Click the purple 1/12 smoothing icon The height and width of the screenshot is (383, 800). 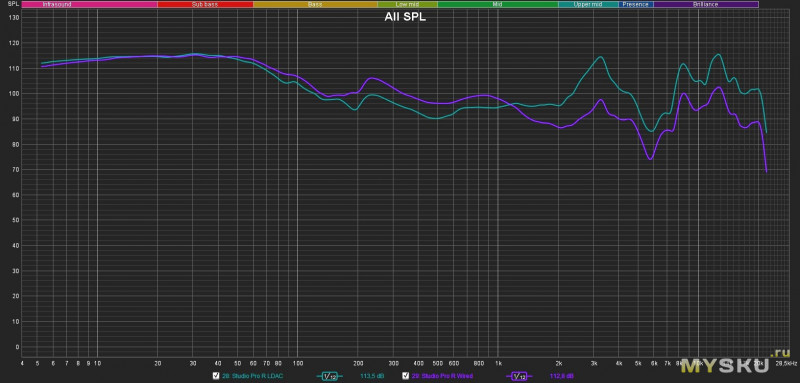(519, 376)
